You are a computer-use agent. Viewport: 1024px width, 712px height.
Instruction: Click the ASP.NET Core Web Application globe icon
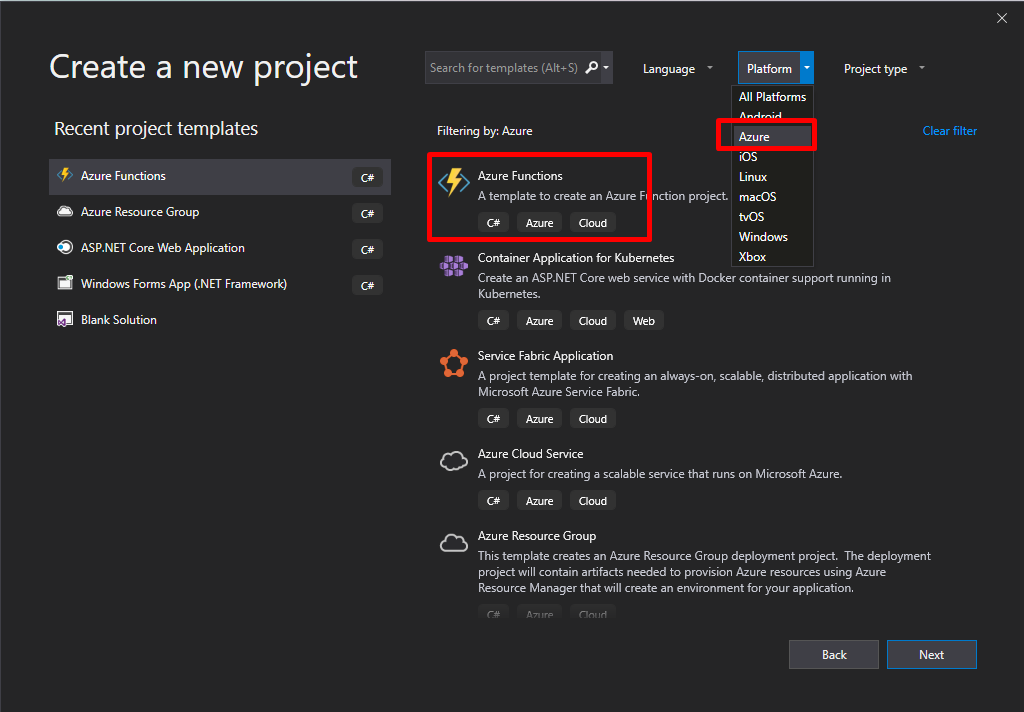point(65,248)
